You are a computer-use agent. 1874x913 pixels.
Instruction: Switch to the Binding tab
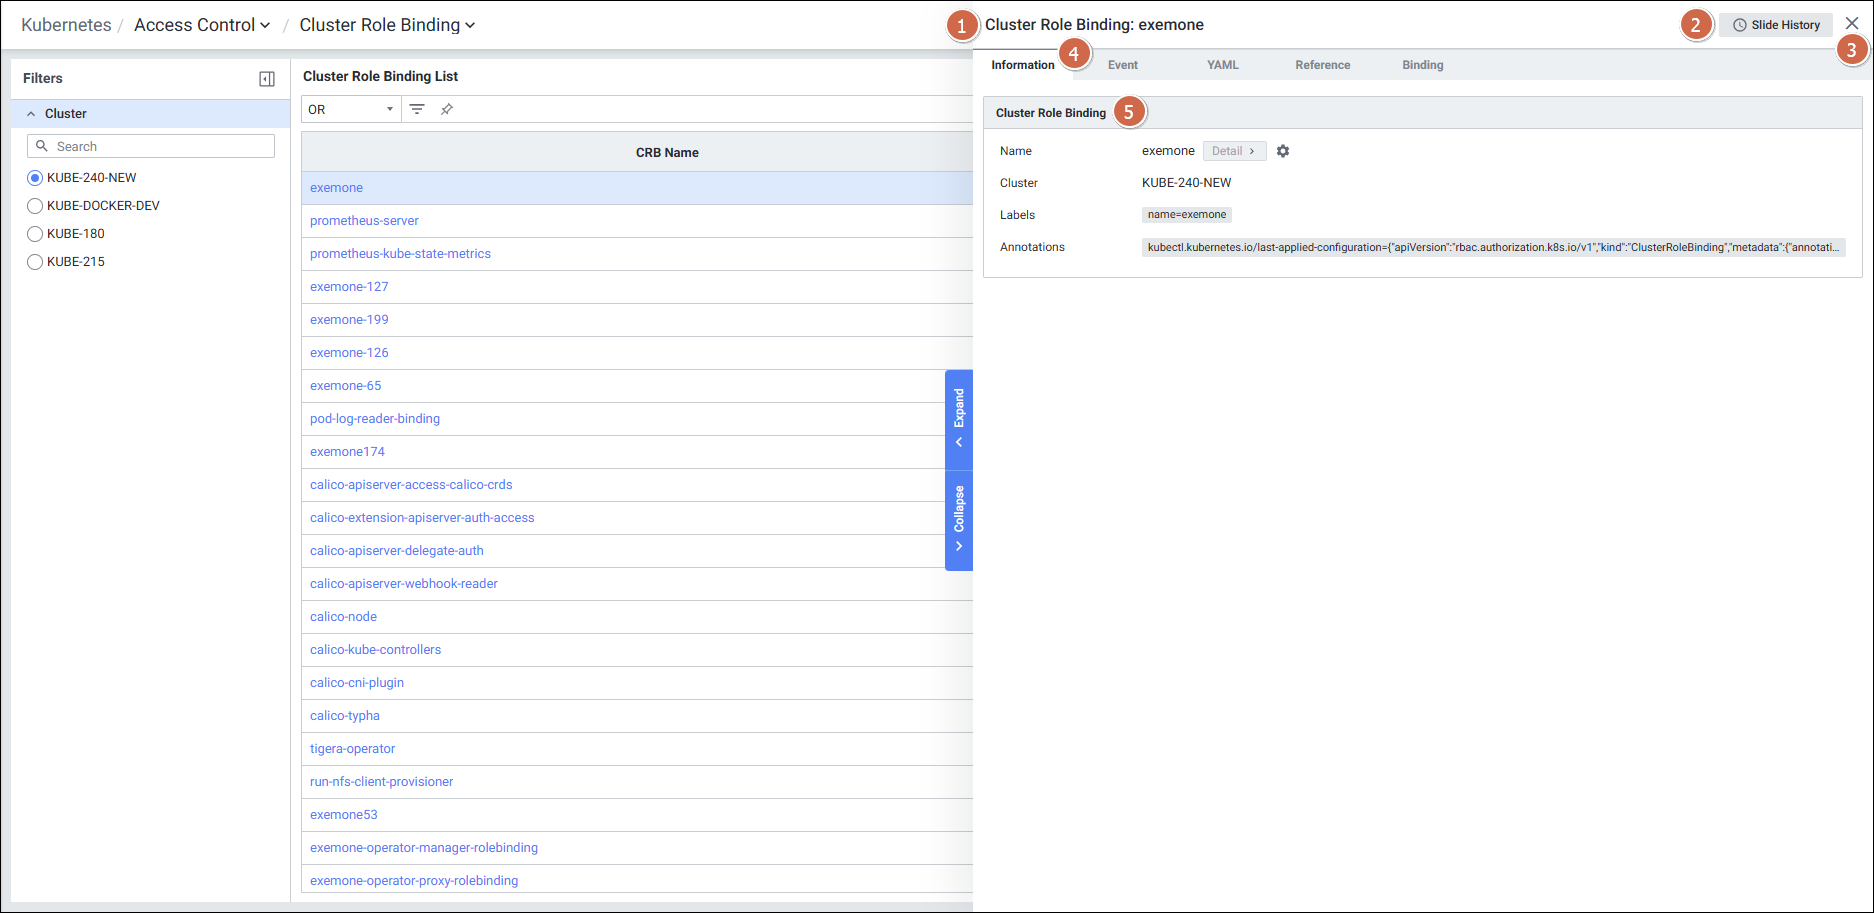(1422, 65)
